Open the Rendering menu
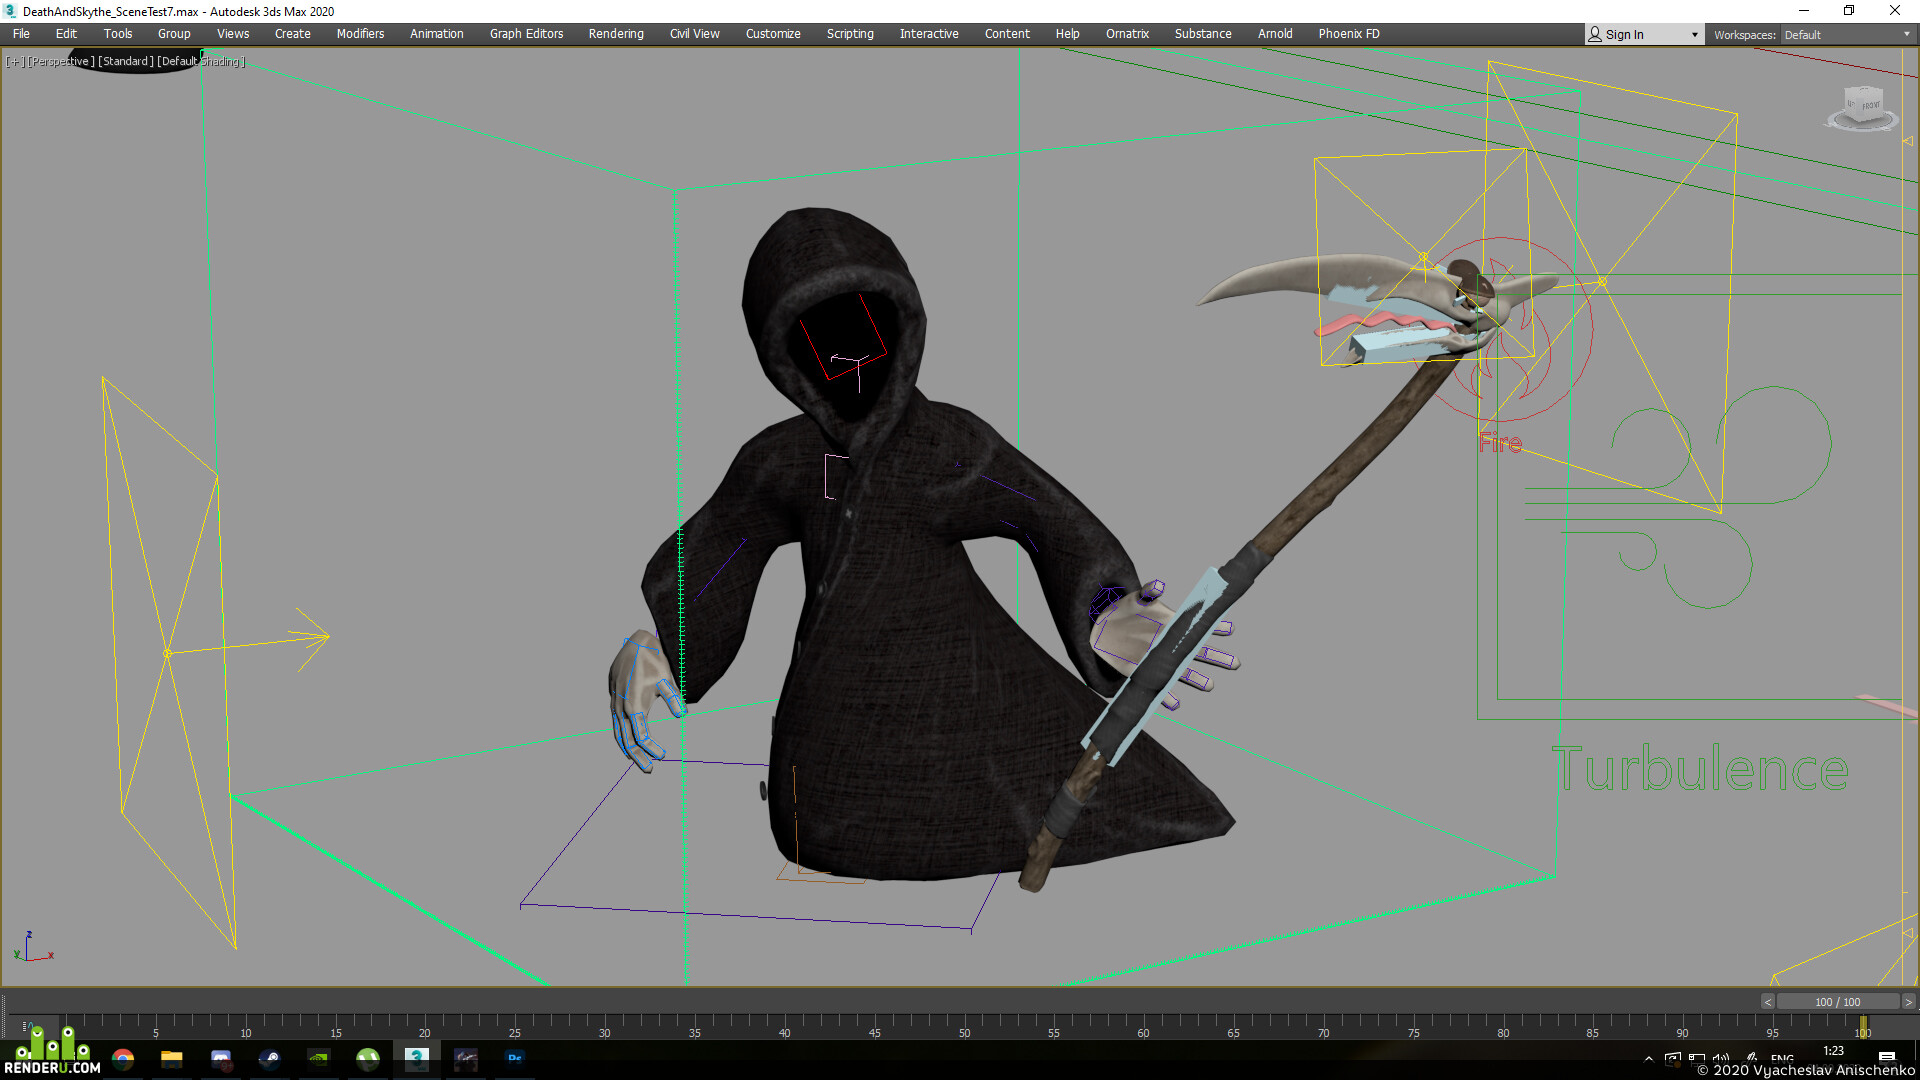This screenshot has height=1080, width=1920. tap(616, 34)
